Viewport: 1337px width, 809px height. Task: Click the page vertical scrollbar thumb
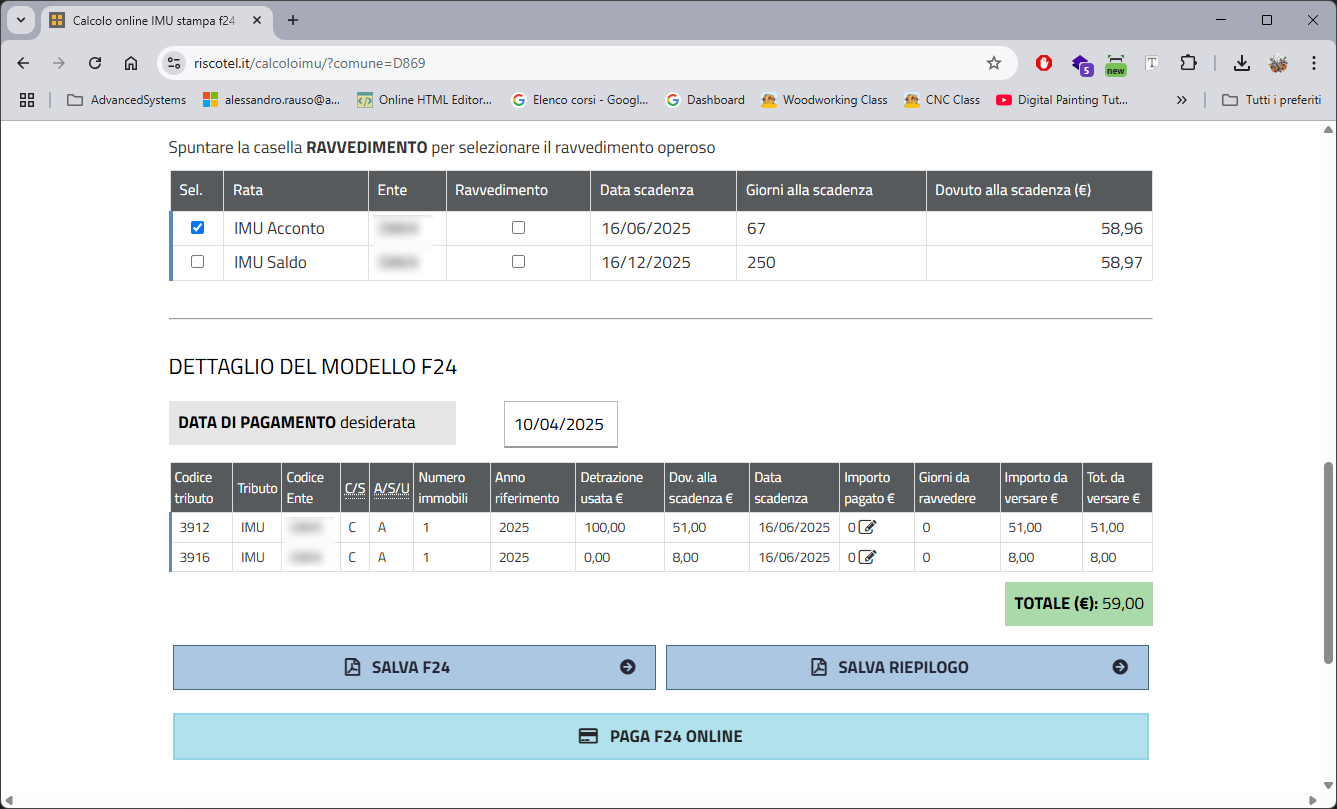(x=1328, y=562)
